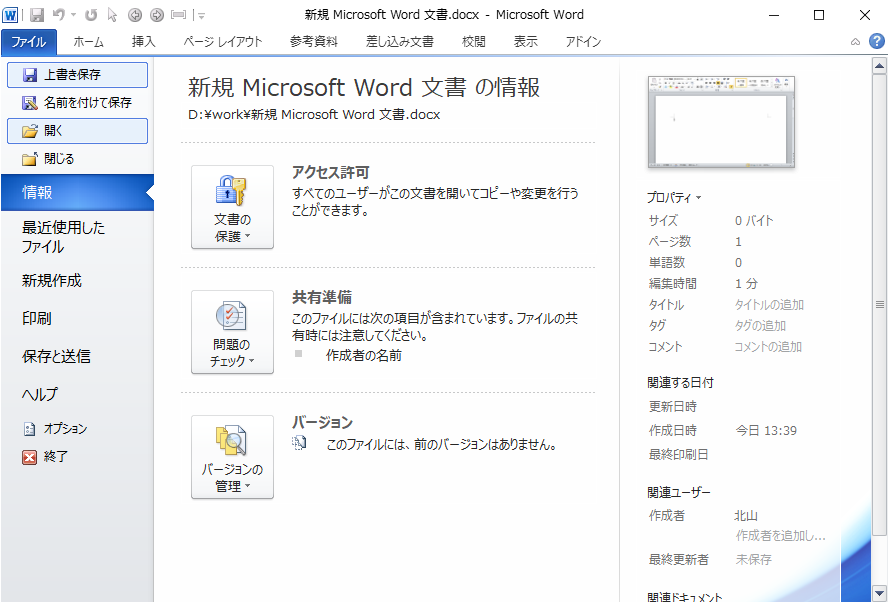Click the 関連する日付 heading

point(680,383)
